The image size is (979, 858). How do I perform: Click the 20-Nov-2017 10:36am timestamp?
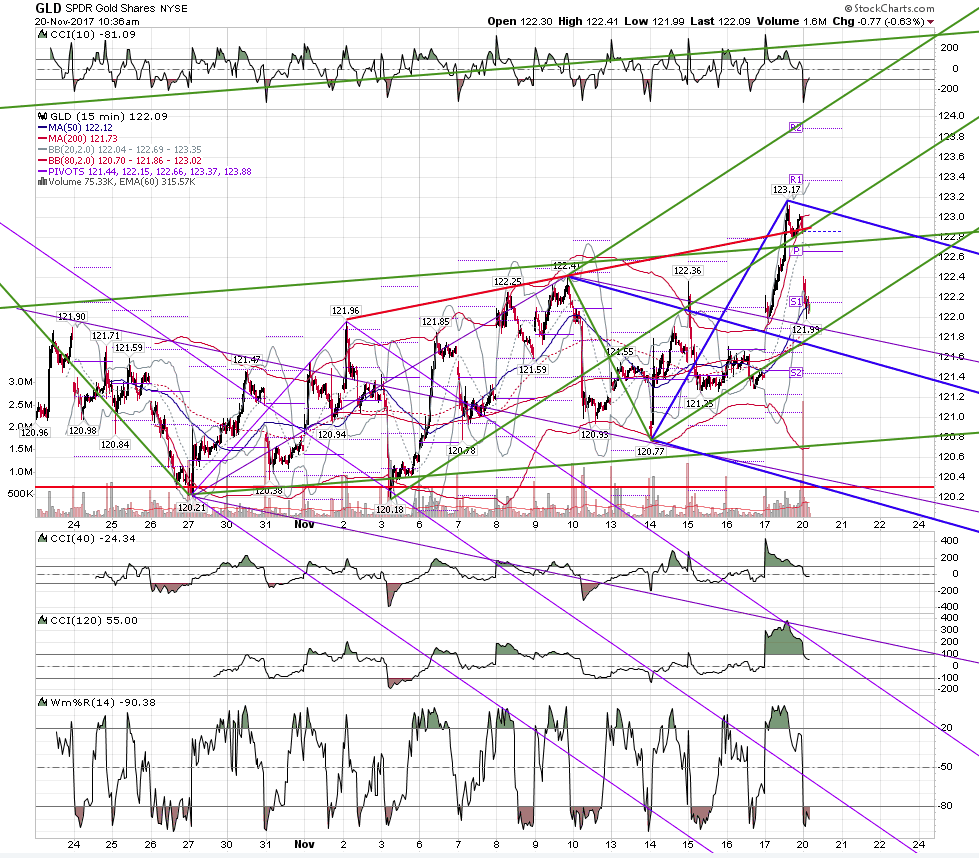tap(87, 21)
